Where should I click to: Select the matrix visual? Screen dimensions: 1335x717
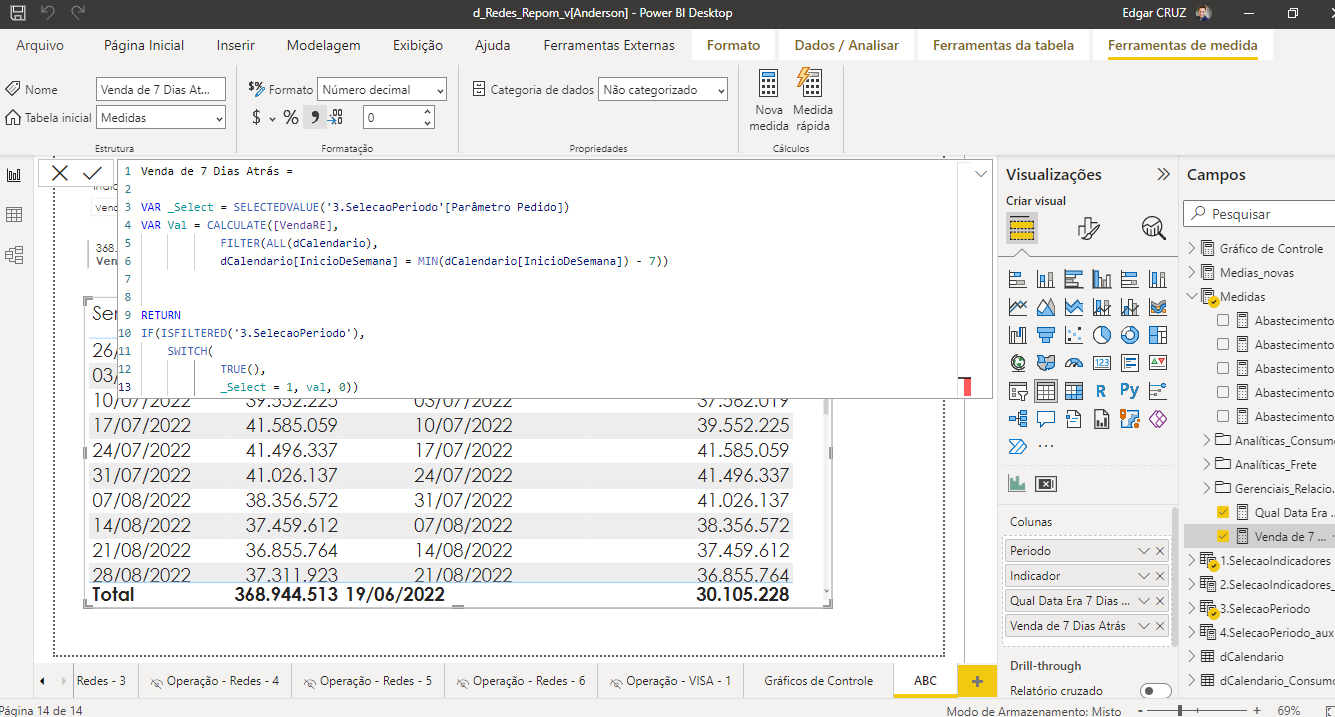point(1074,391)
